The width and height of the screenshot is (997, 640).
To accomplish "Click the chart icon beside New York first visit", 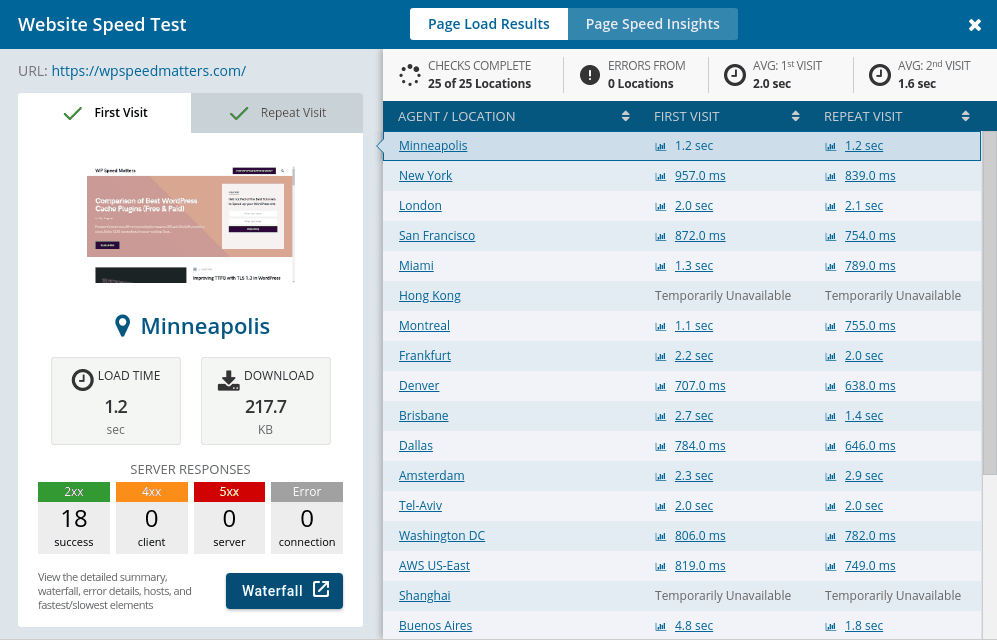I will click(x=661, y=176).
